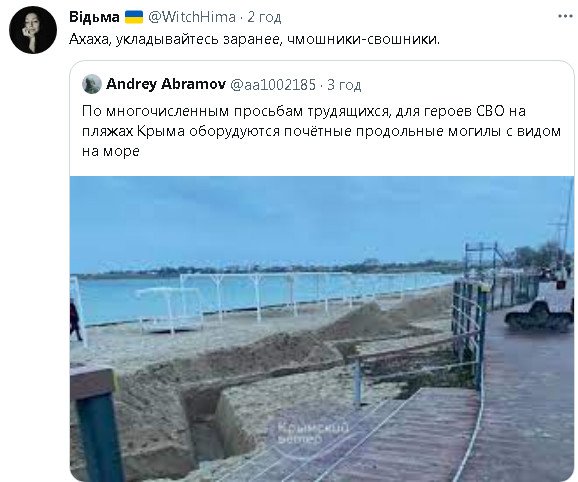The image size is (578, 482).
Task: Open the "3 год" quoted tweet timestamp
Action: (x=344, y=85)
